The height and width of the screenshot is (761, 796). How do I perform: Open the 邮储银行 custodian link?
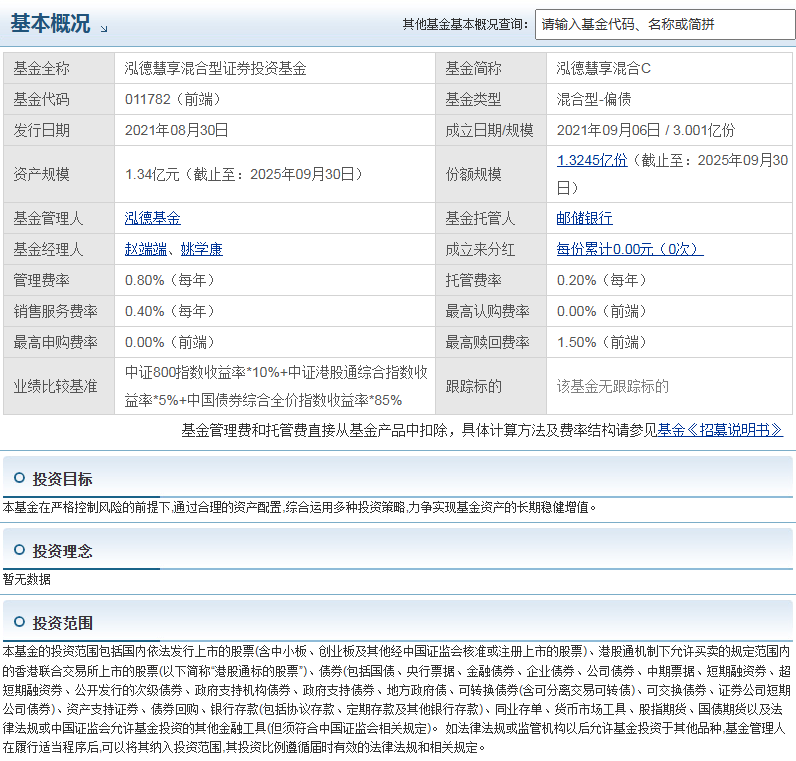coord(584,218)
